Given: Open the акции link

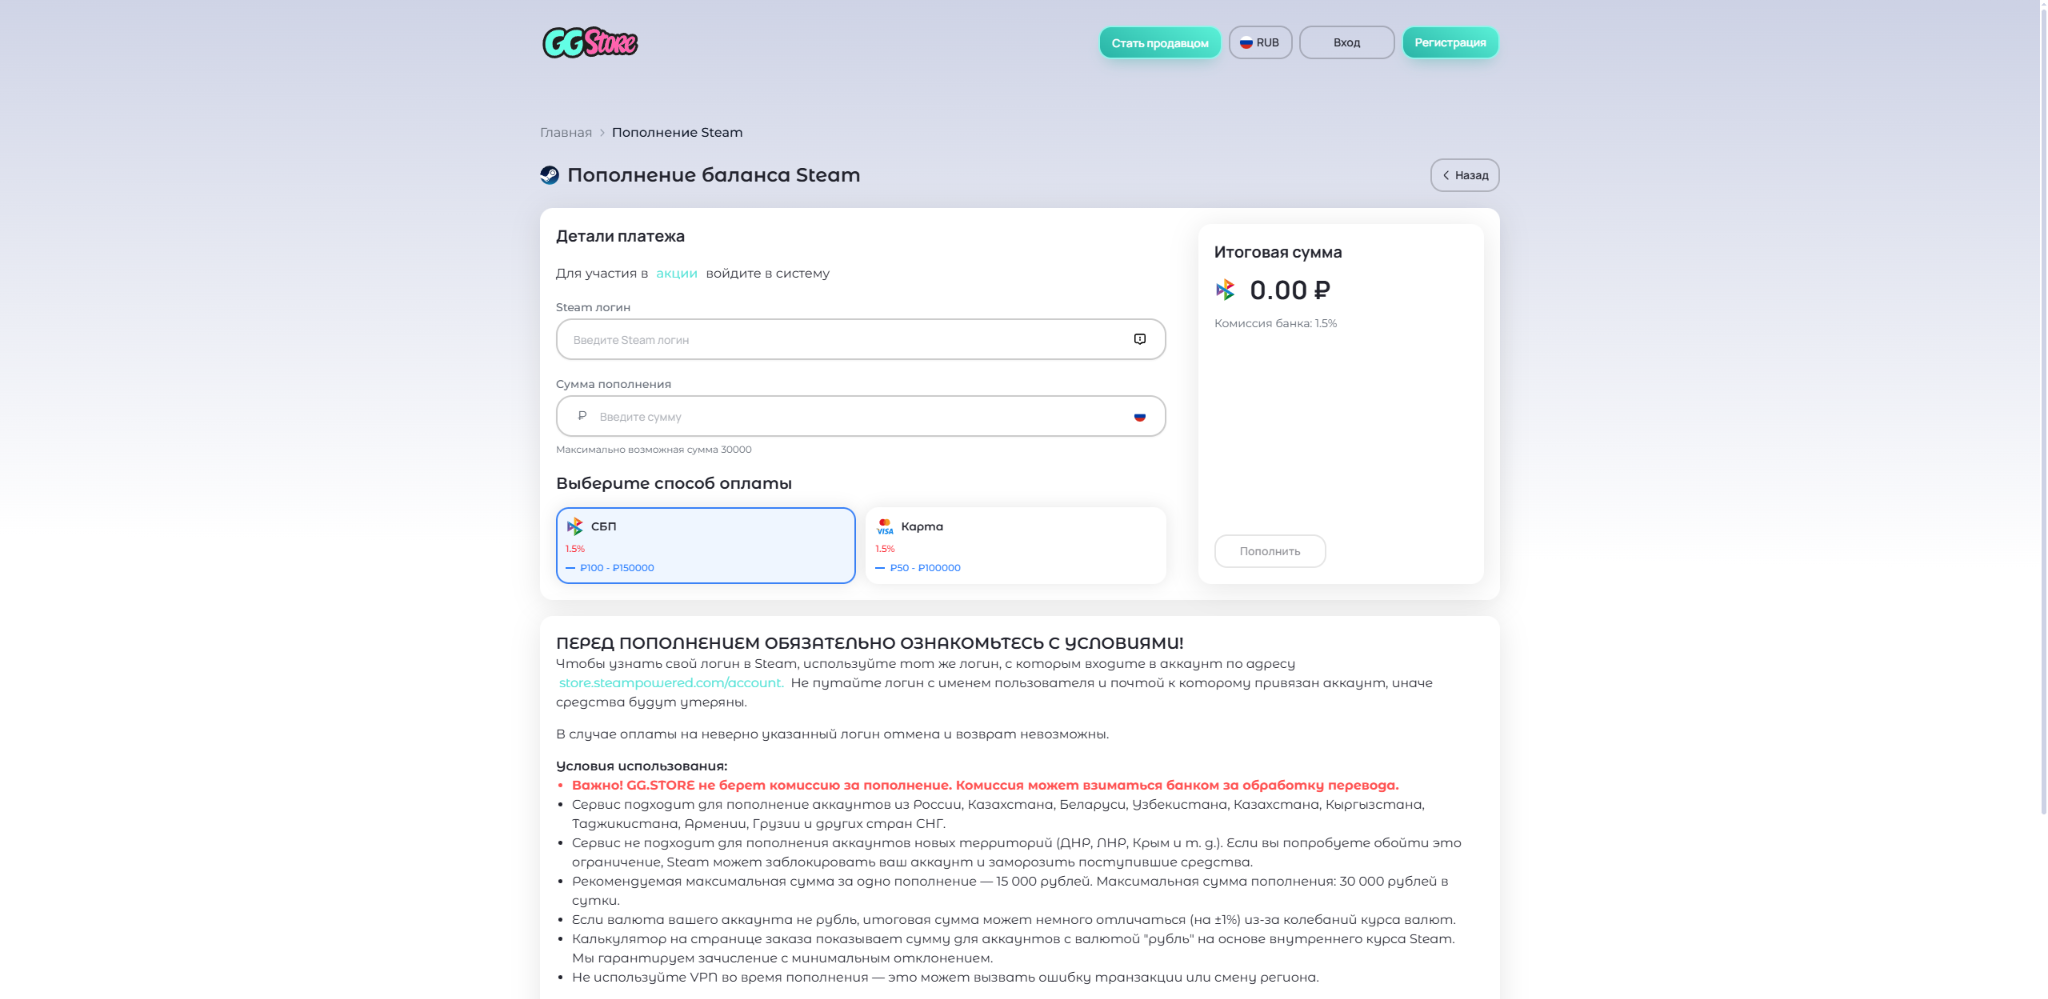Looking at the screenshot, I should point(676,273).
